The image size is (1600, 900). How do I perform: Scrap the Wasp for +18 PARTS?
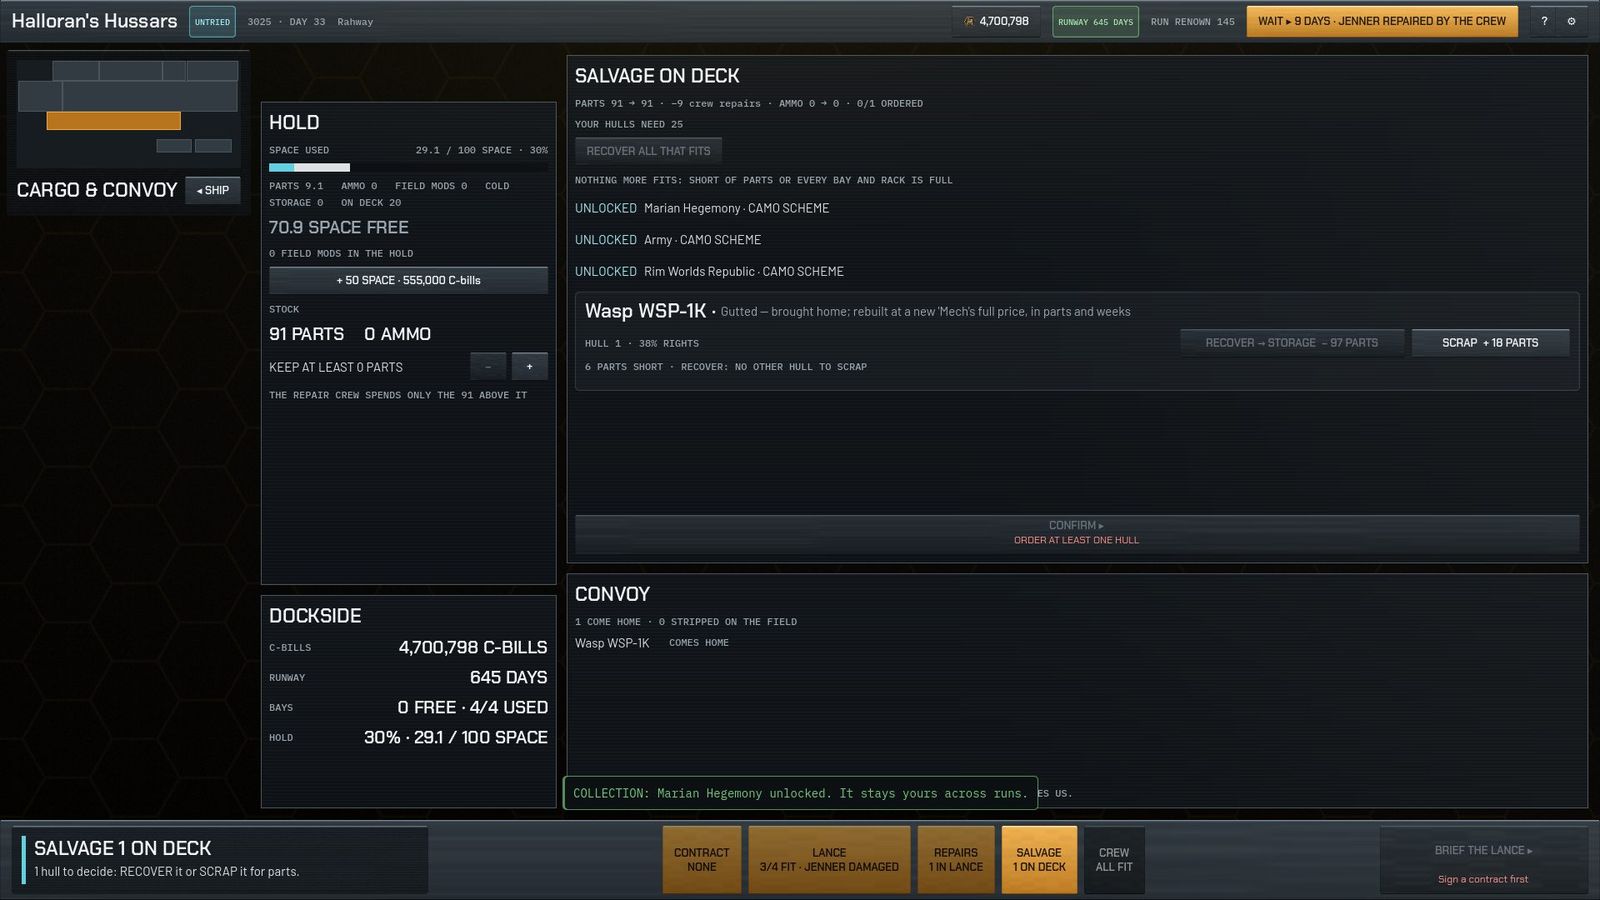pyautogui.click(x=1490, y=343)
